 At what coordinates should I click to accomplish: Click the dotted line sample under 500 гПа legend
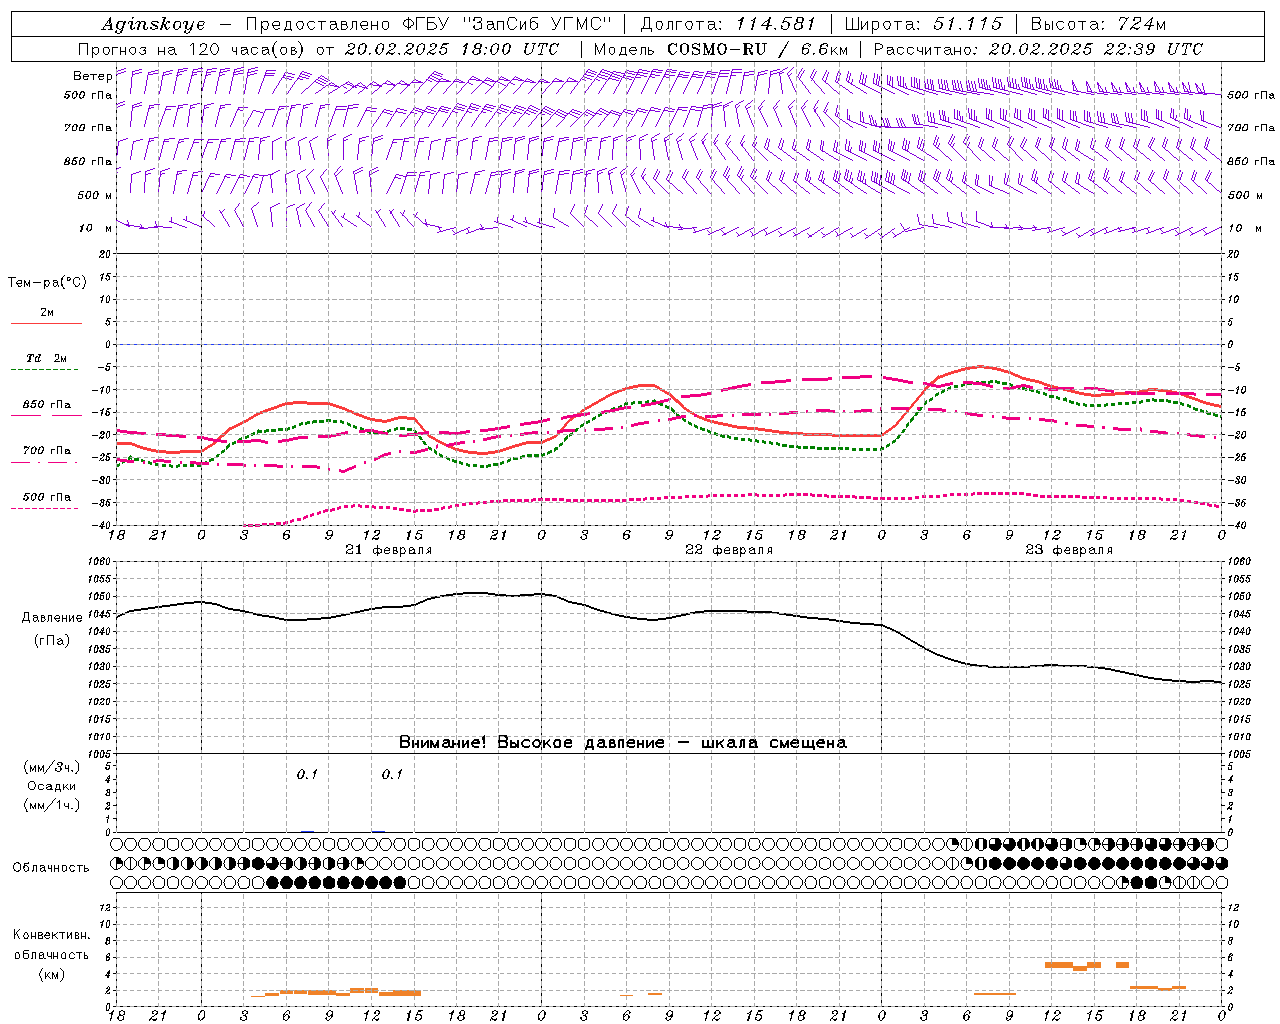pos(45,508)
